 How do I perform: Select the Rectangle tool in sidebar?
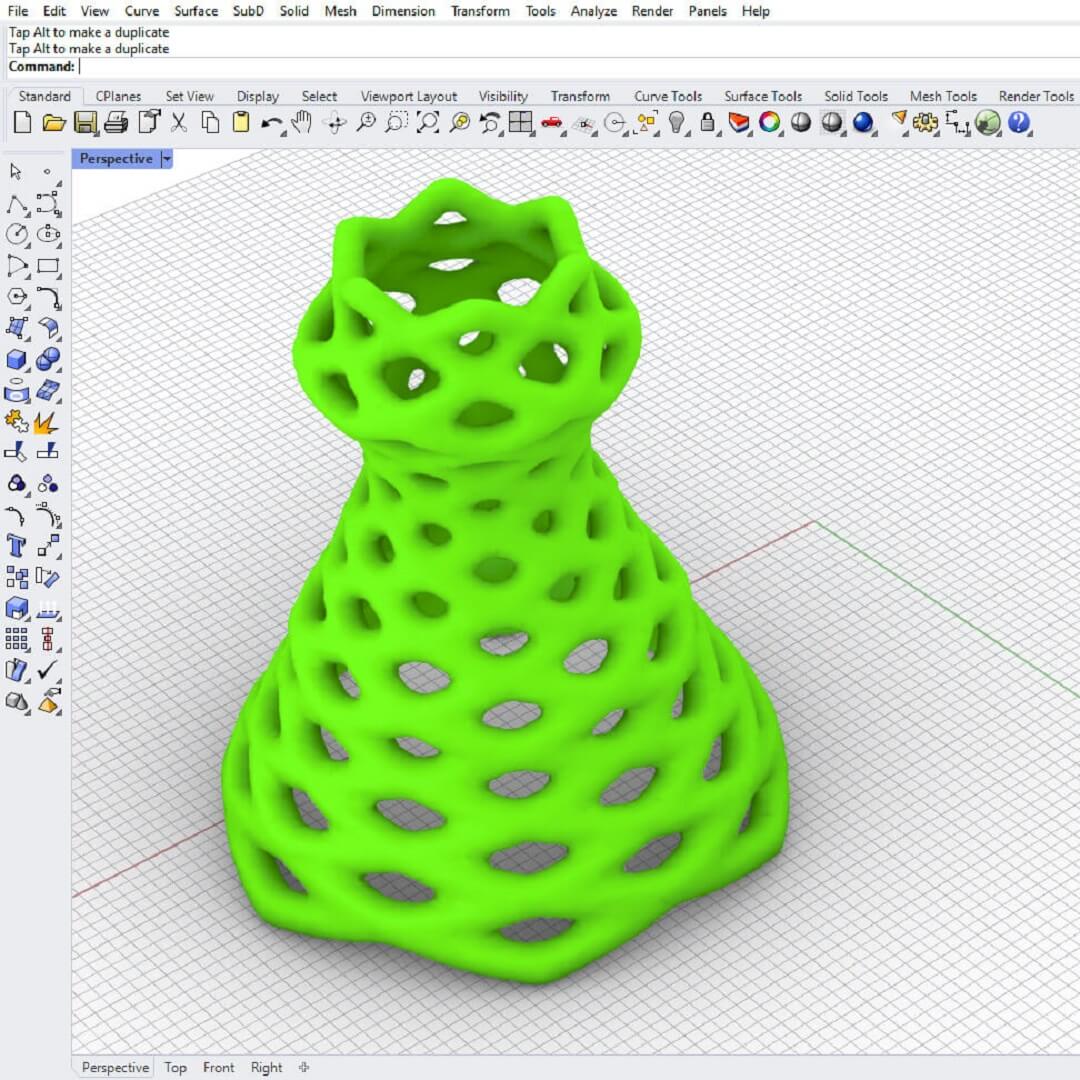pyautogui.click(x=48, y=266)
